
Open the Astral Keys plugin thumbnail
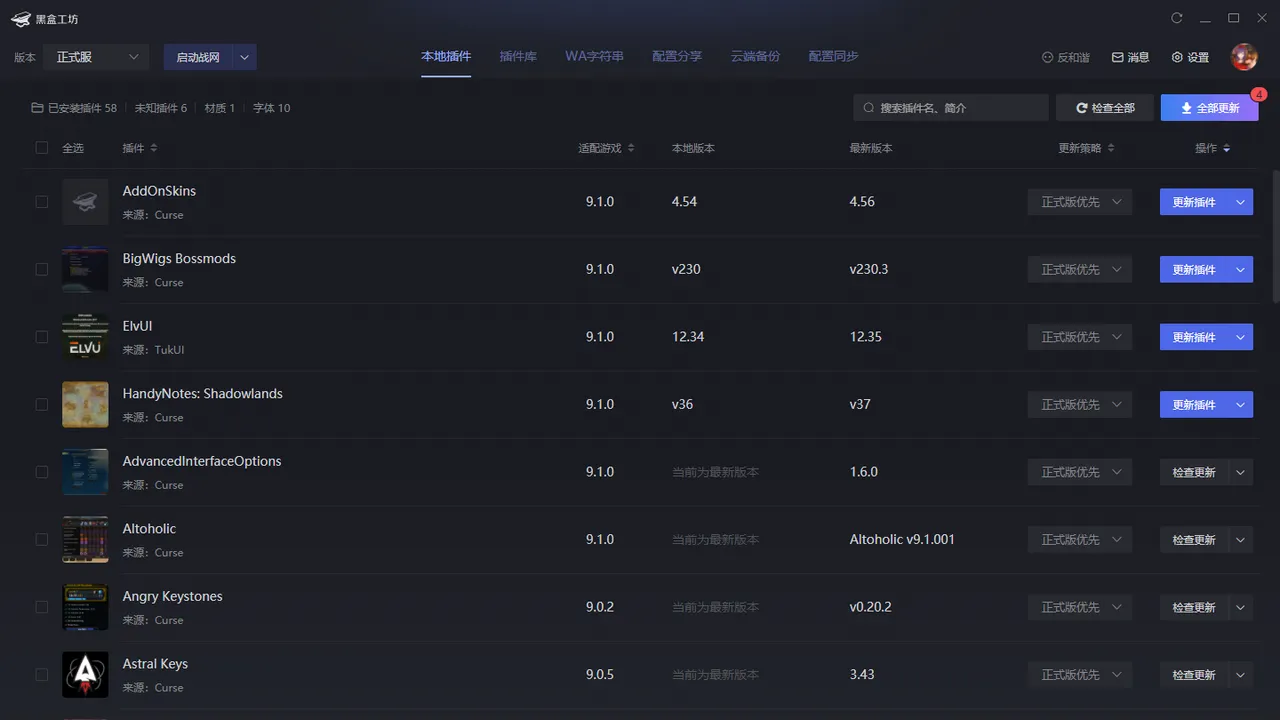[x=85, y=674]
